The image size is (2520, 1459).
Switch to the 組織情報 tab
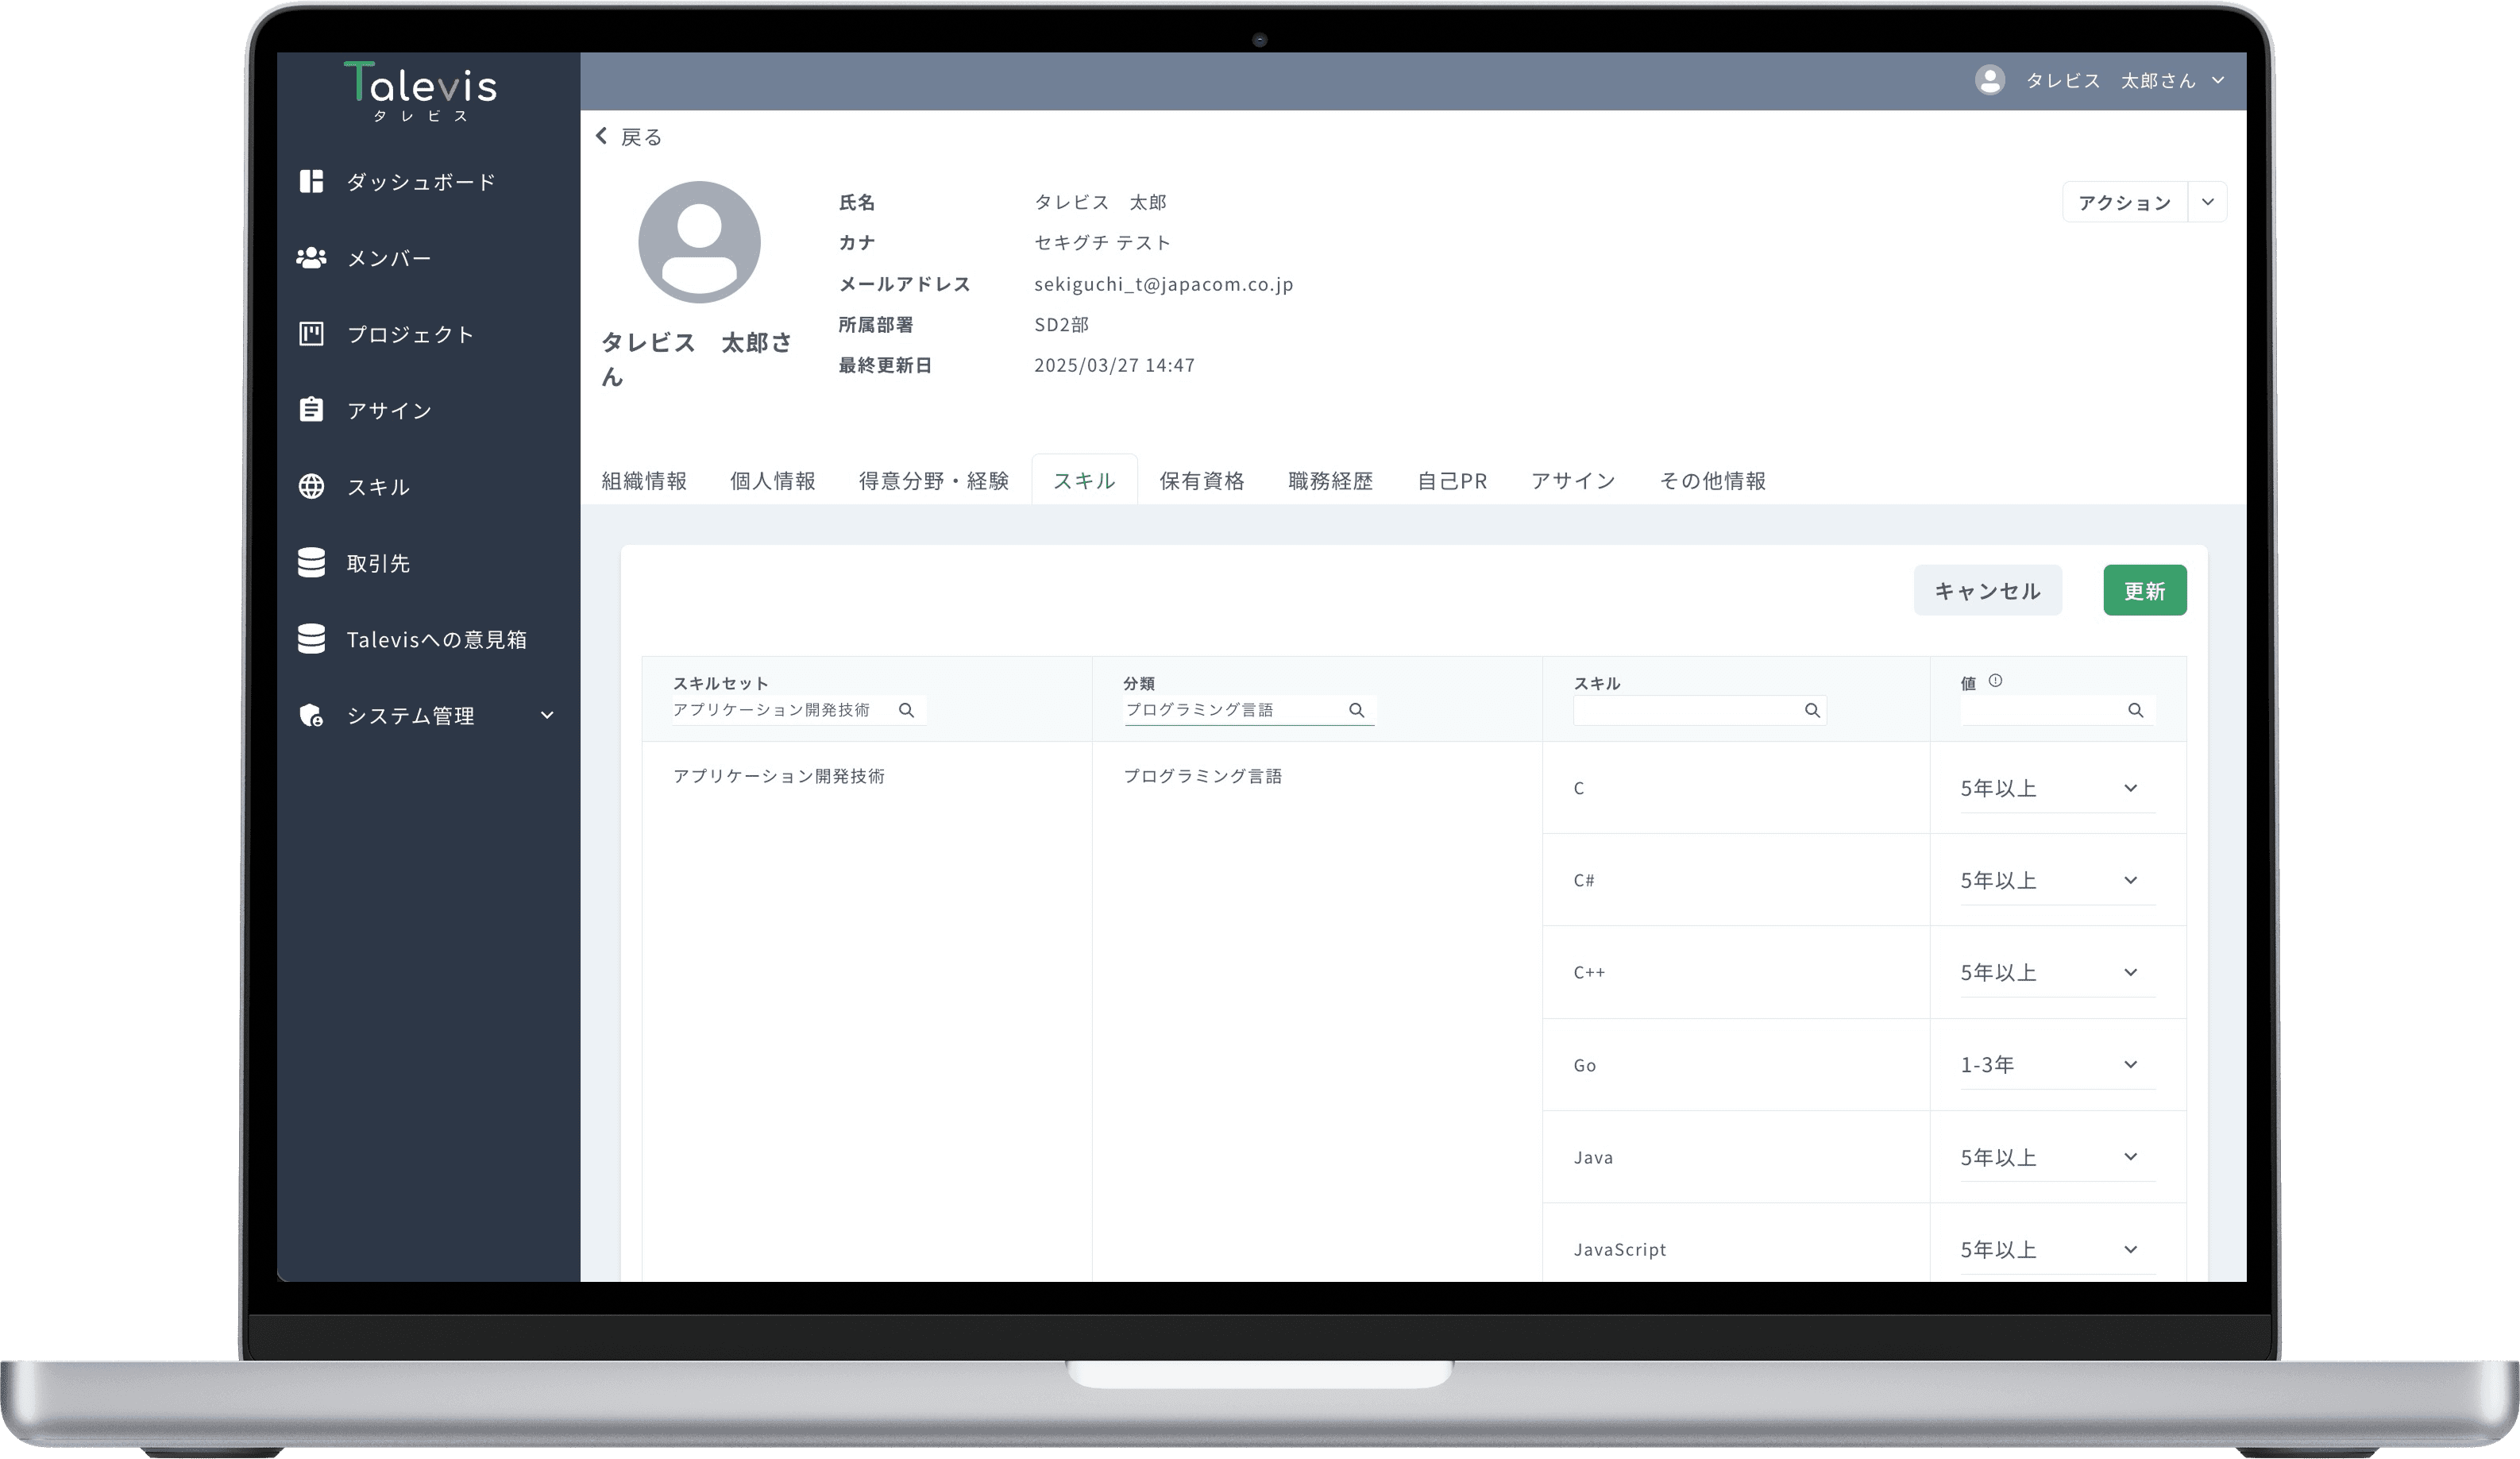[x=644, y=481]
